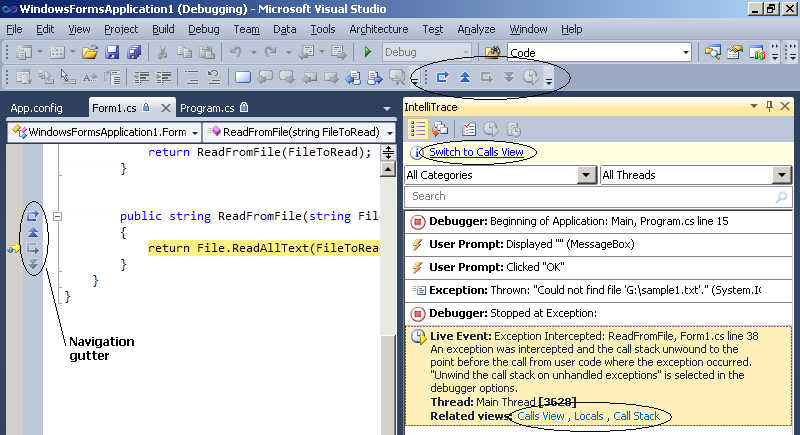Image resolution: width=800 pixels, height=435 pixels.
Task: Open the Debug menu
Action: tap(204, 29)
